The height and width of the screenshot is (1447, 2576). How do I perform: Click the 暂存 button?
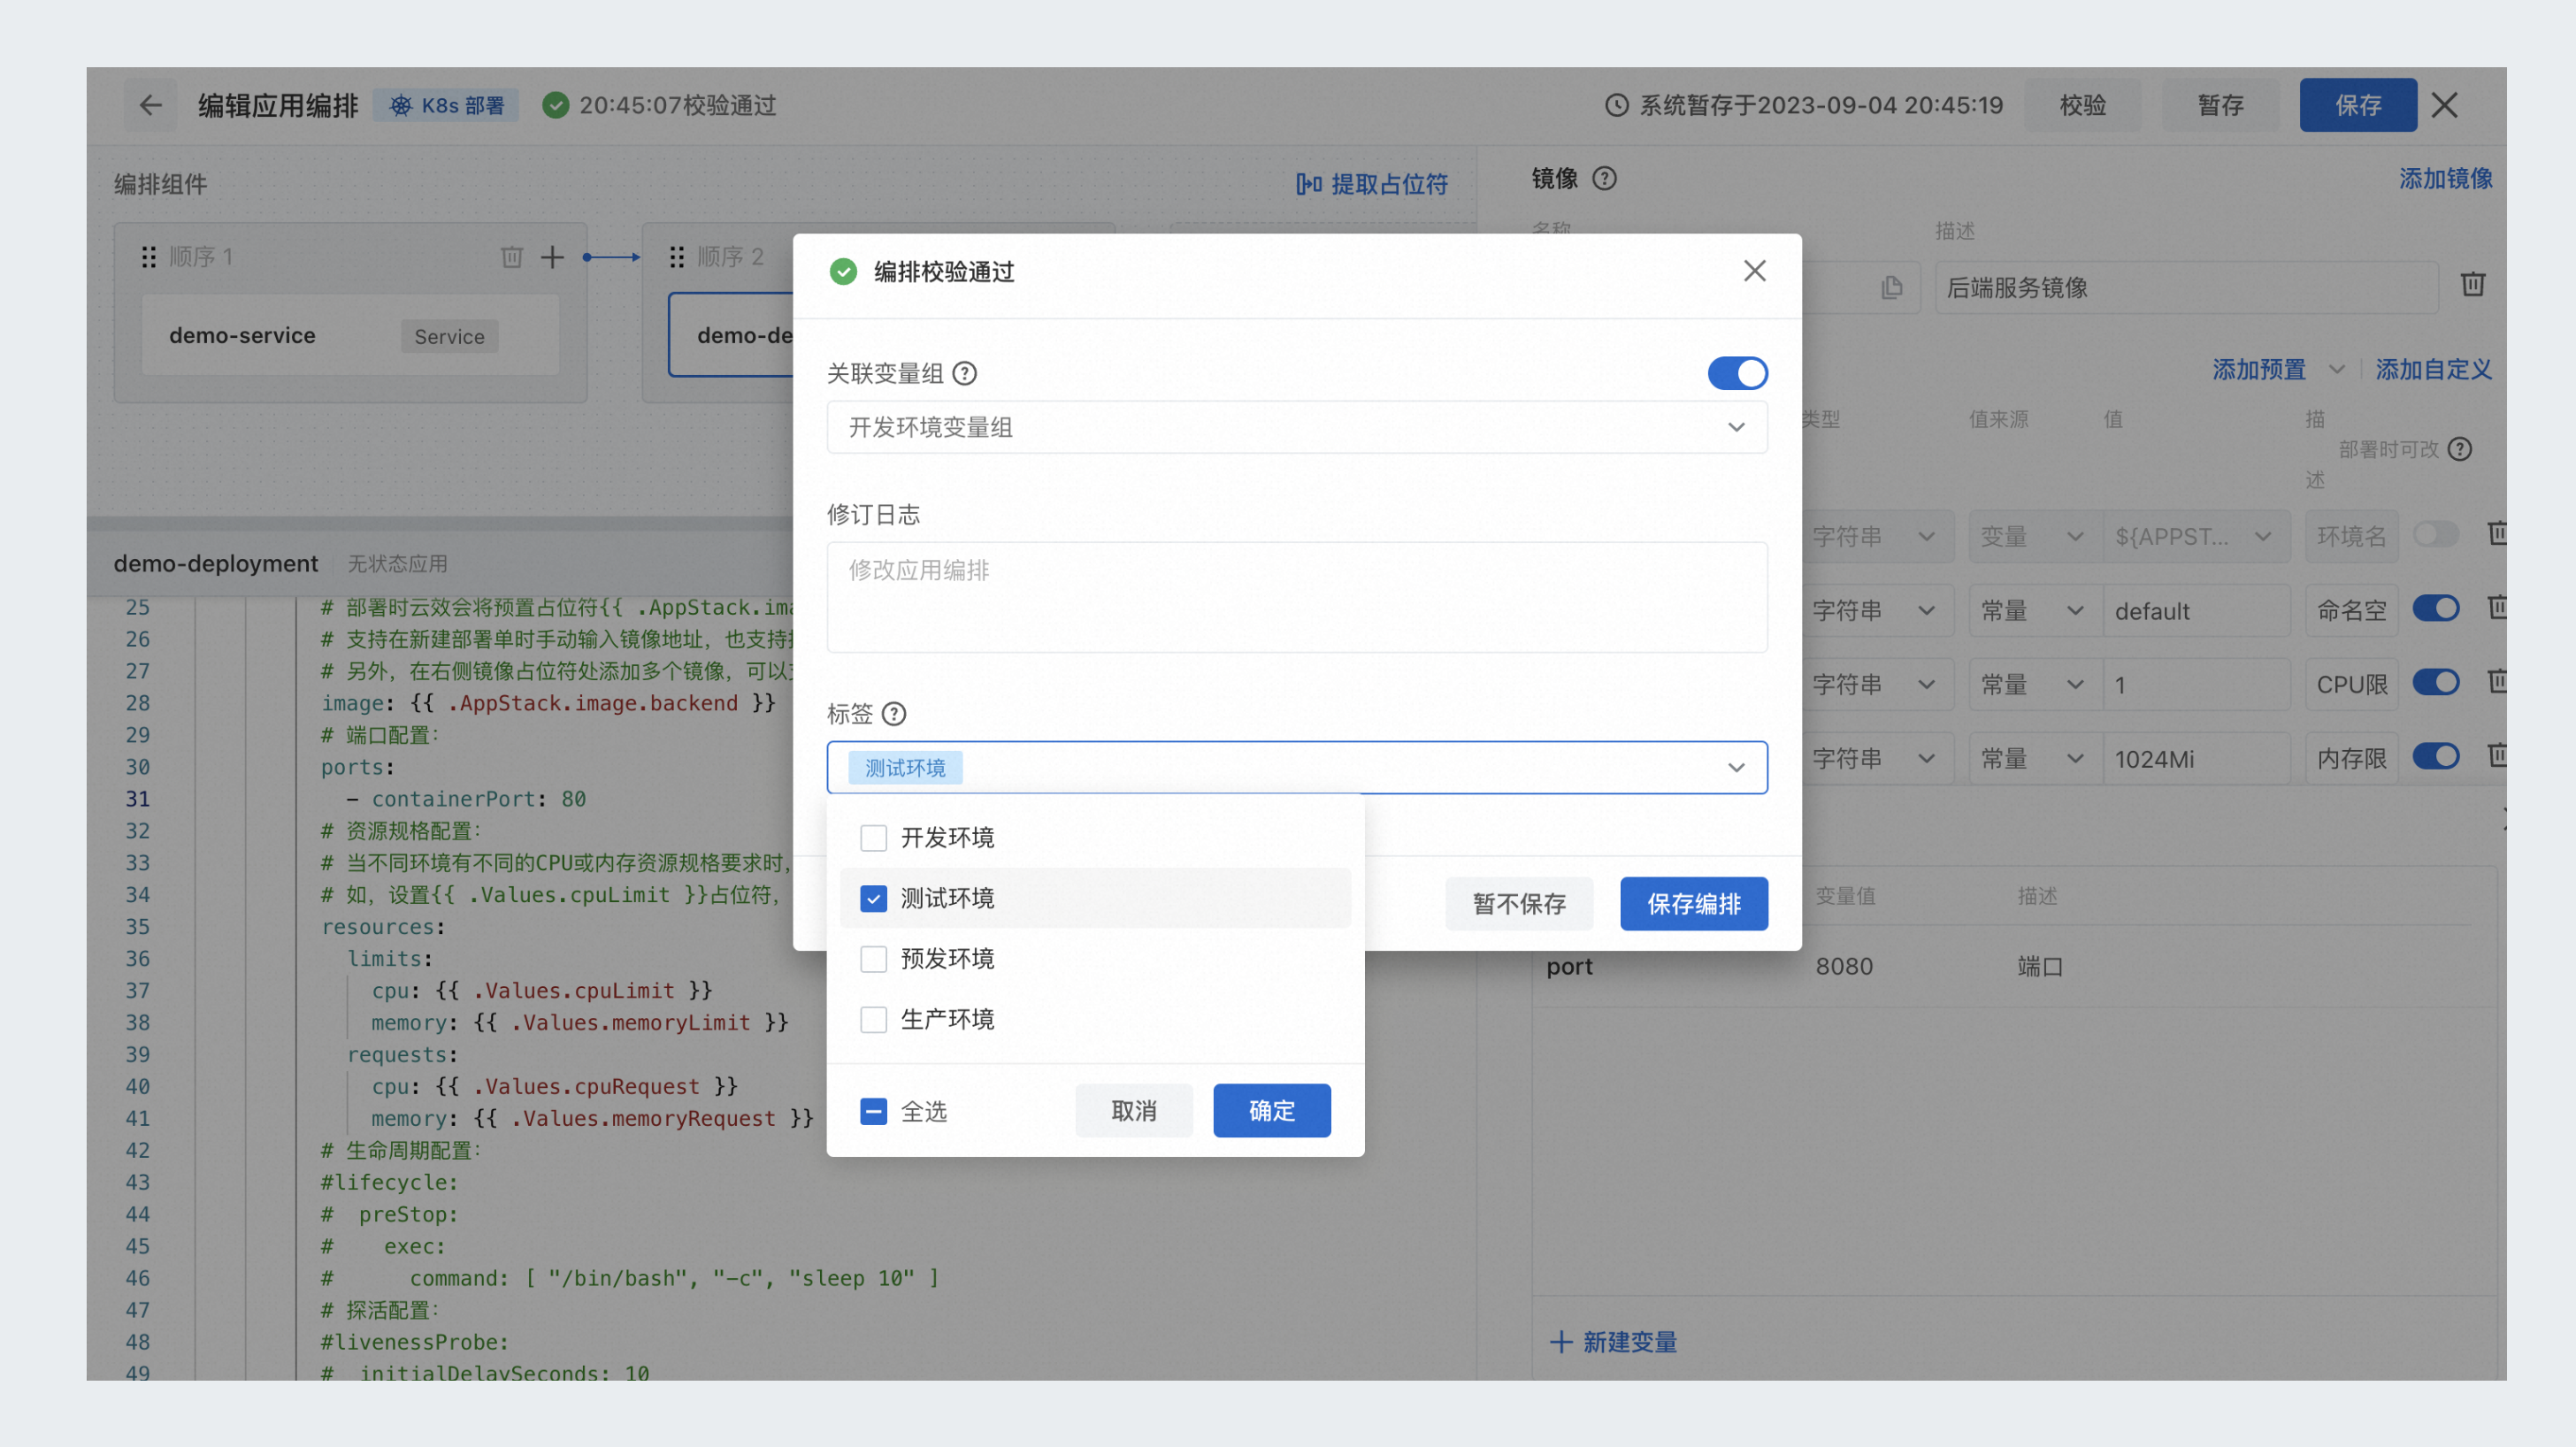[x=2221, y=105]
